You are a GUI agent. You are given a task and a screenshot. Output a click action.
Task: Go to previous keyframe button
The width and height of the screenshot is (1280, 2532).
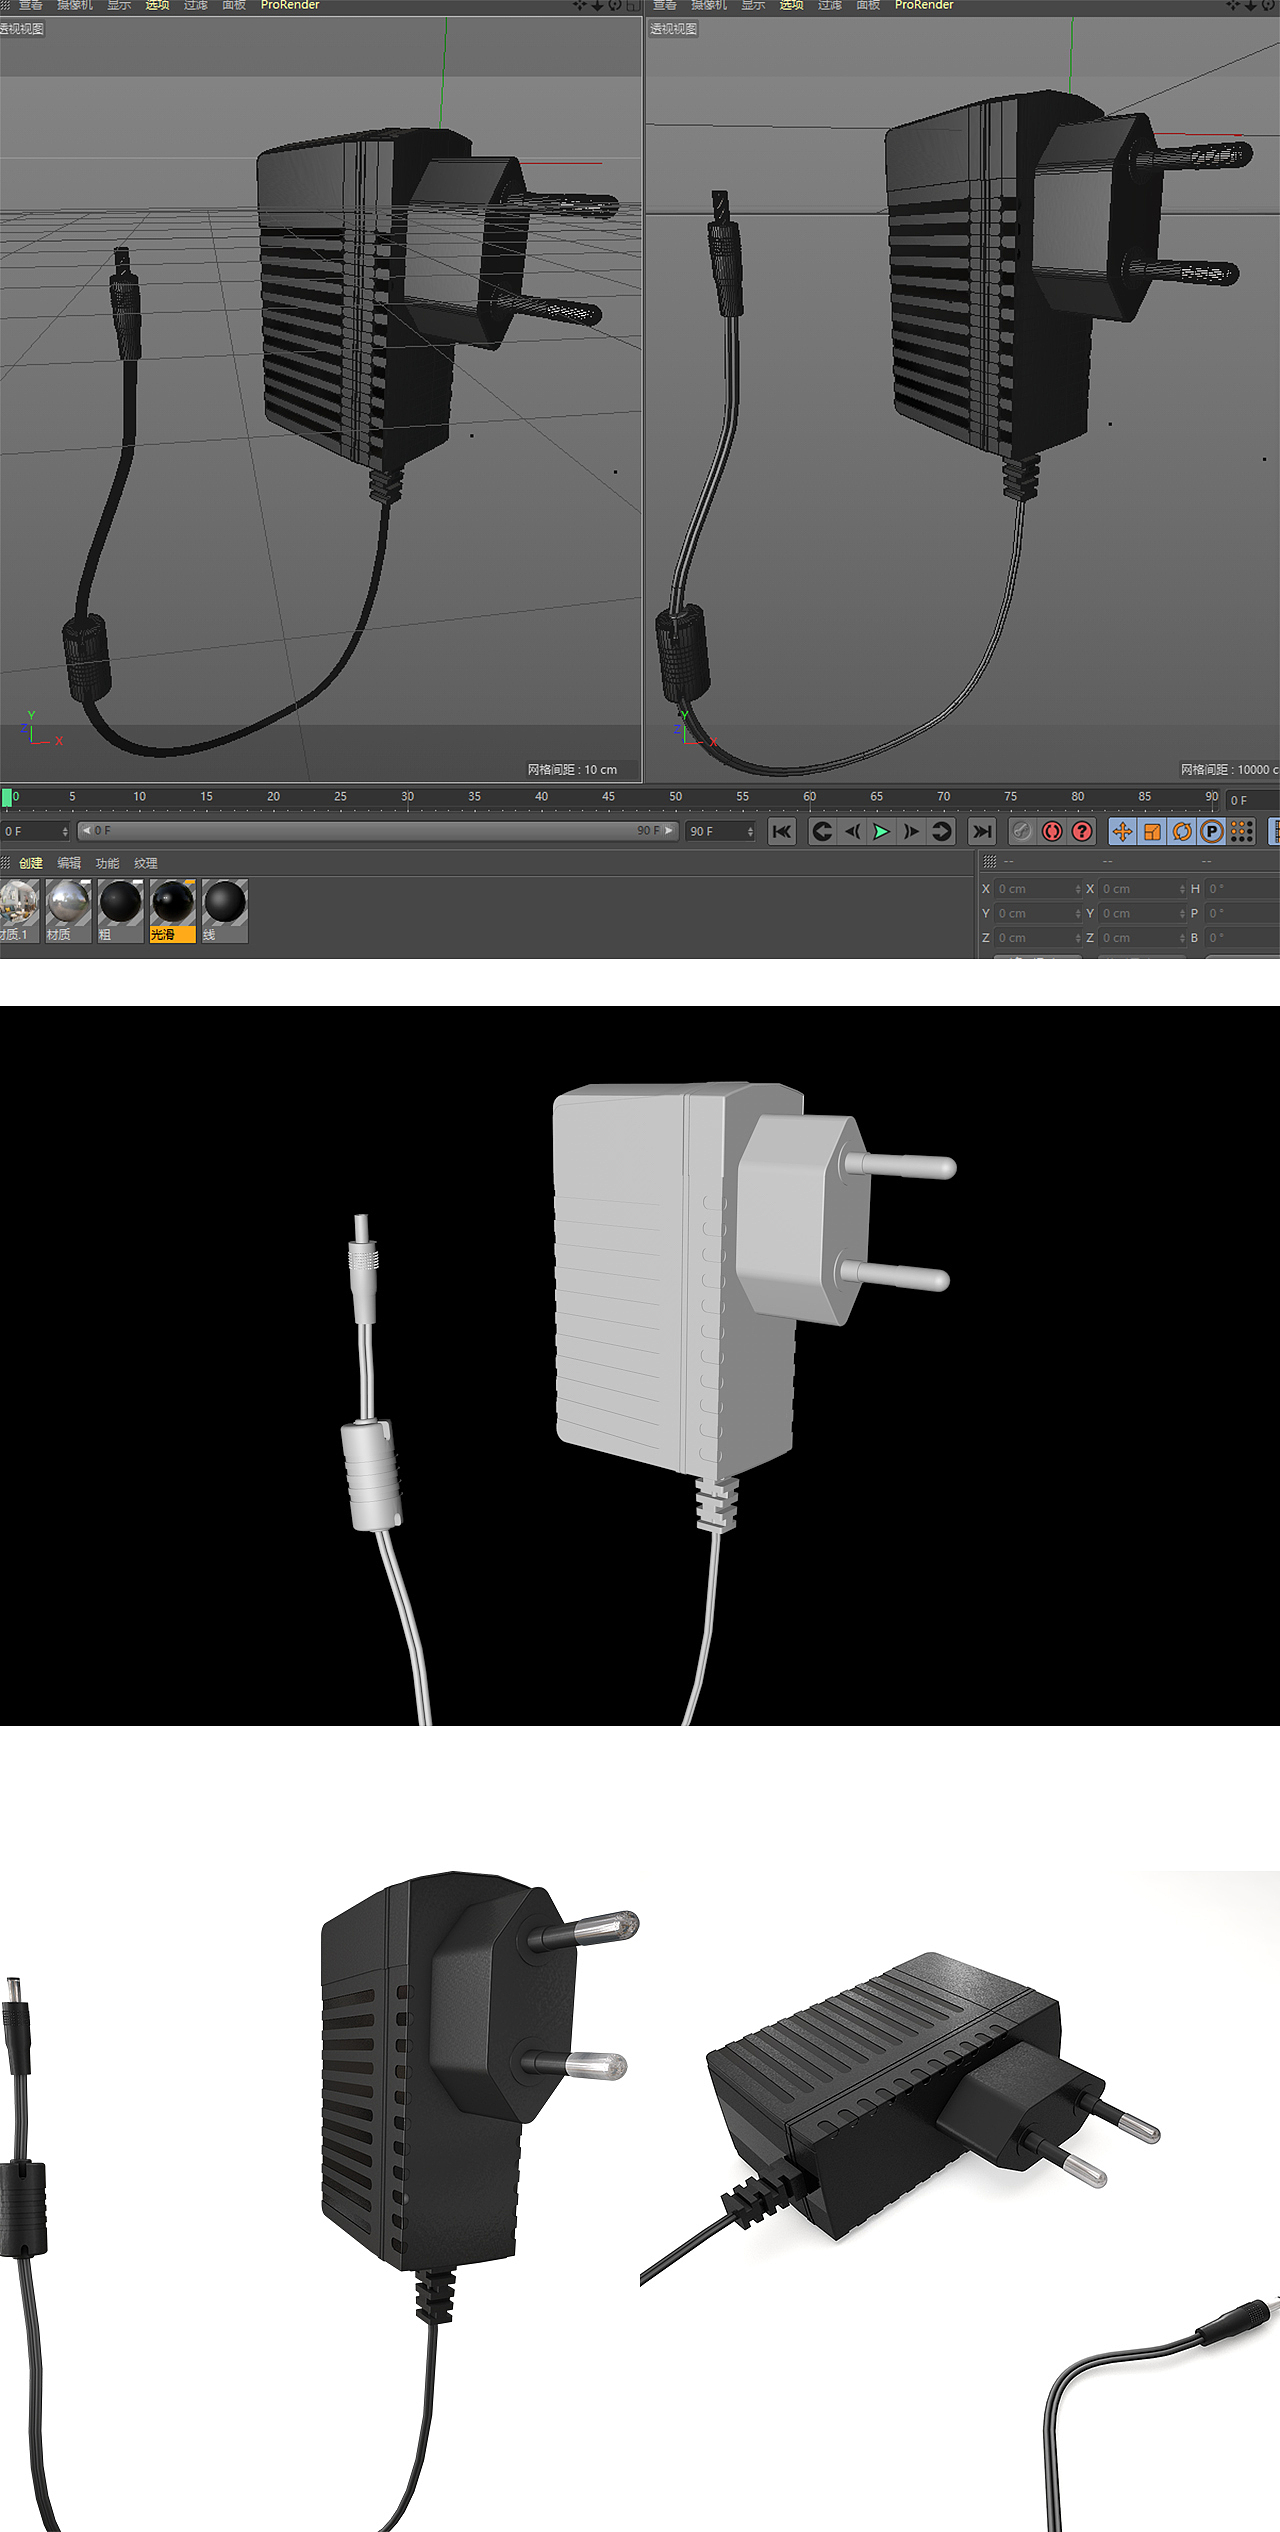tap(822, 831)
